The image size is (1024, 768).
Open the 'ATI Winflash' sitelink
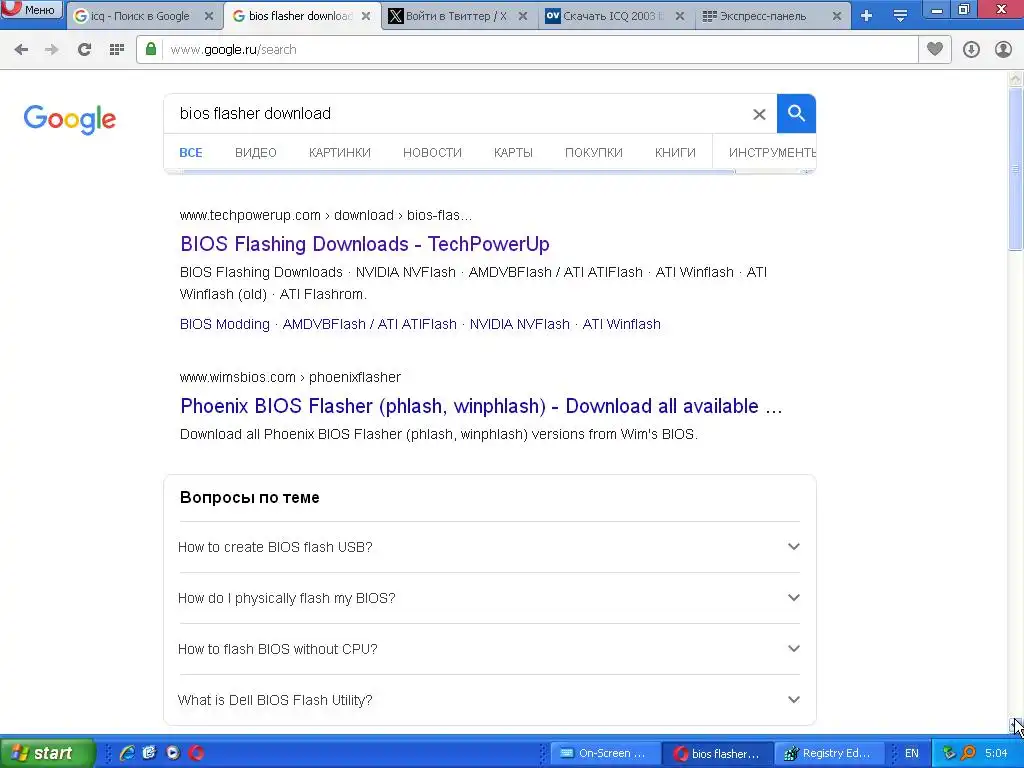(622, 324)
